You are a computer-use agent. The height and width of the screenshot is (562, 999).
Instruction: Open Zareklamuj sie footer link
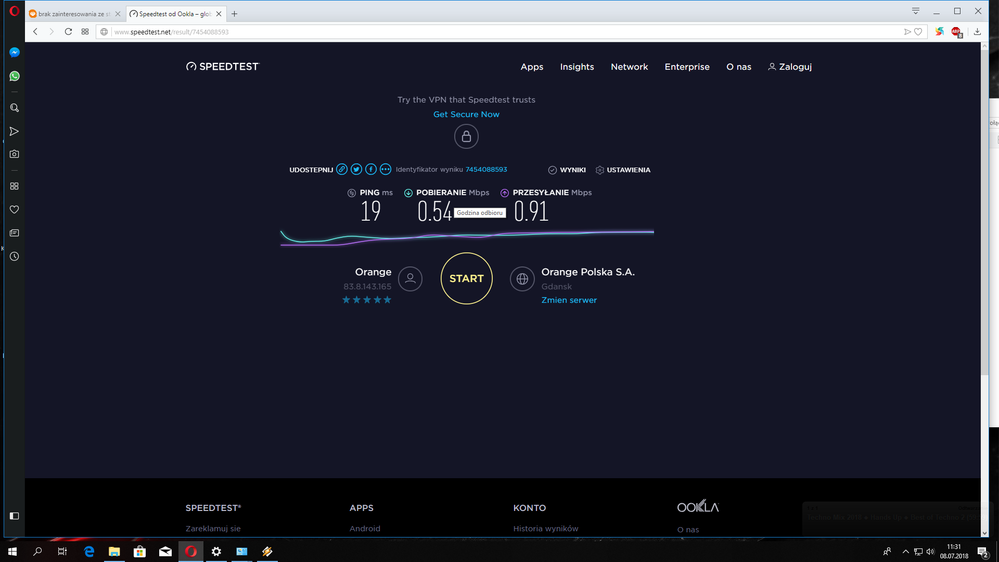click(213, 528)
